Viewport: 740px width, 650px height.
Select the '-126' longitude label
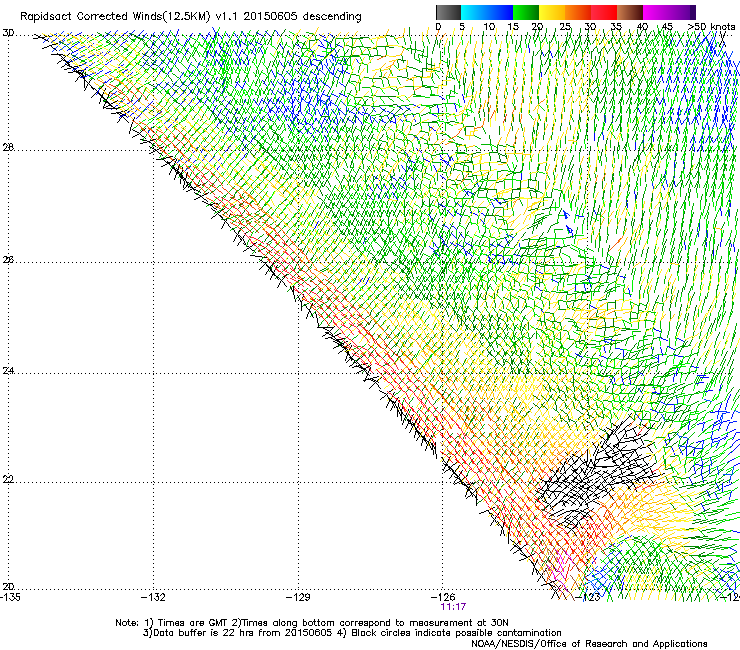[443, 597]
